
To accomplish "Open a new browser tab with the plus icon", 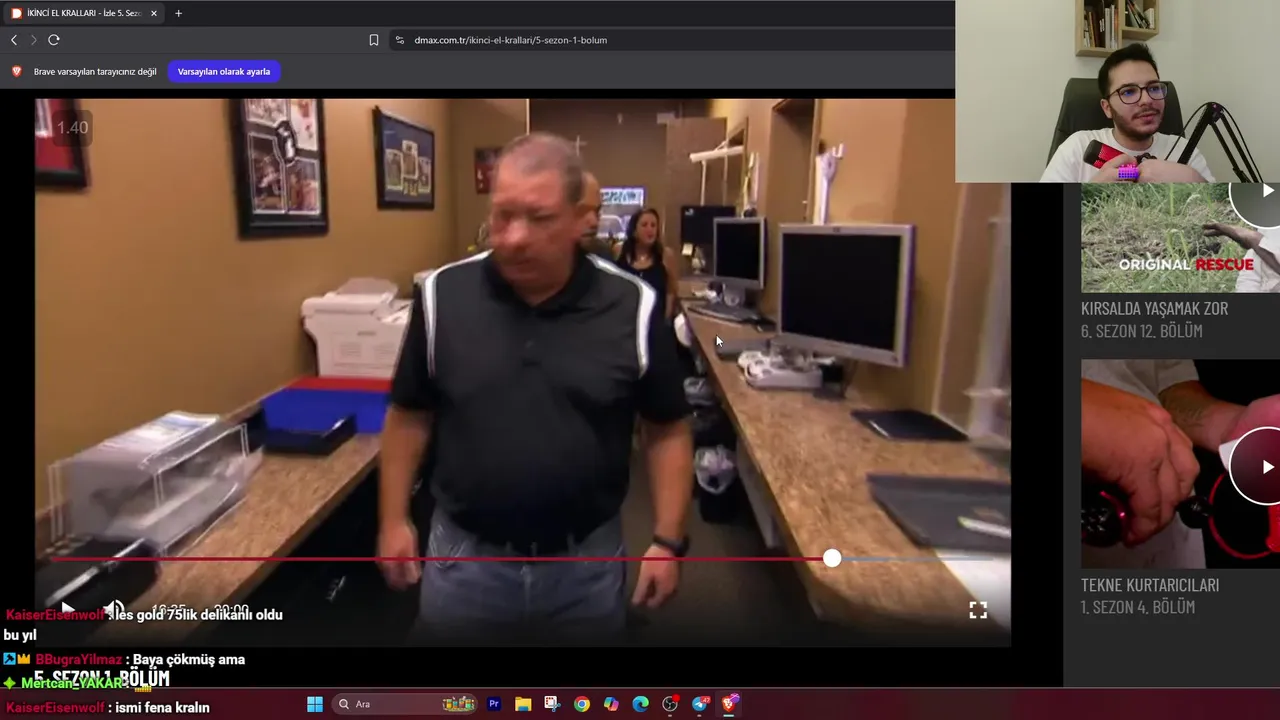I will (x=178, y=13).
